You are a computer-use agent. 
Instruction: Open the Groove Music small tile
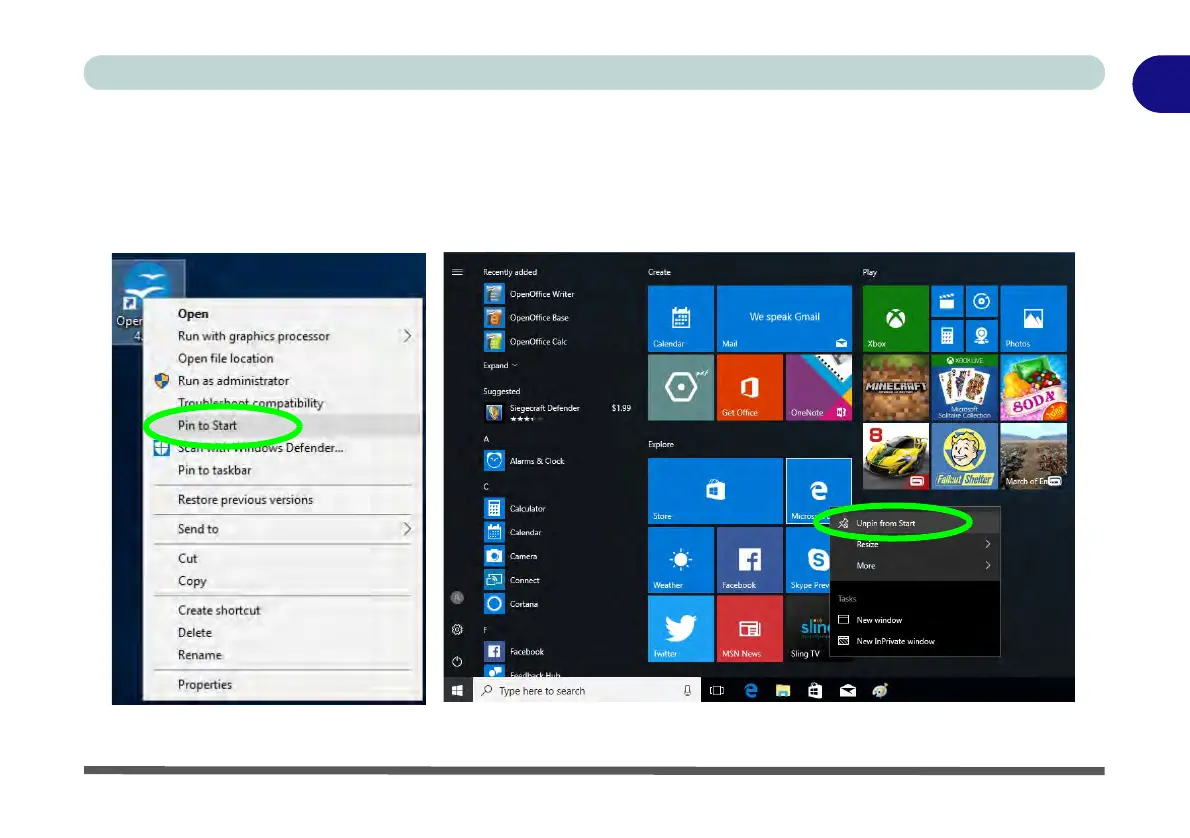tap(981, 301)
